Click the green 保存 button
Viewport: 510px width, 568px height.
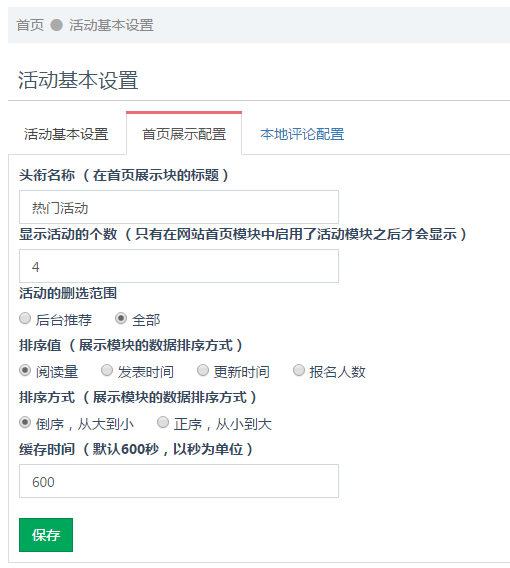(x=46, y=535)
